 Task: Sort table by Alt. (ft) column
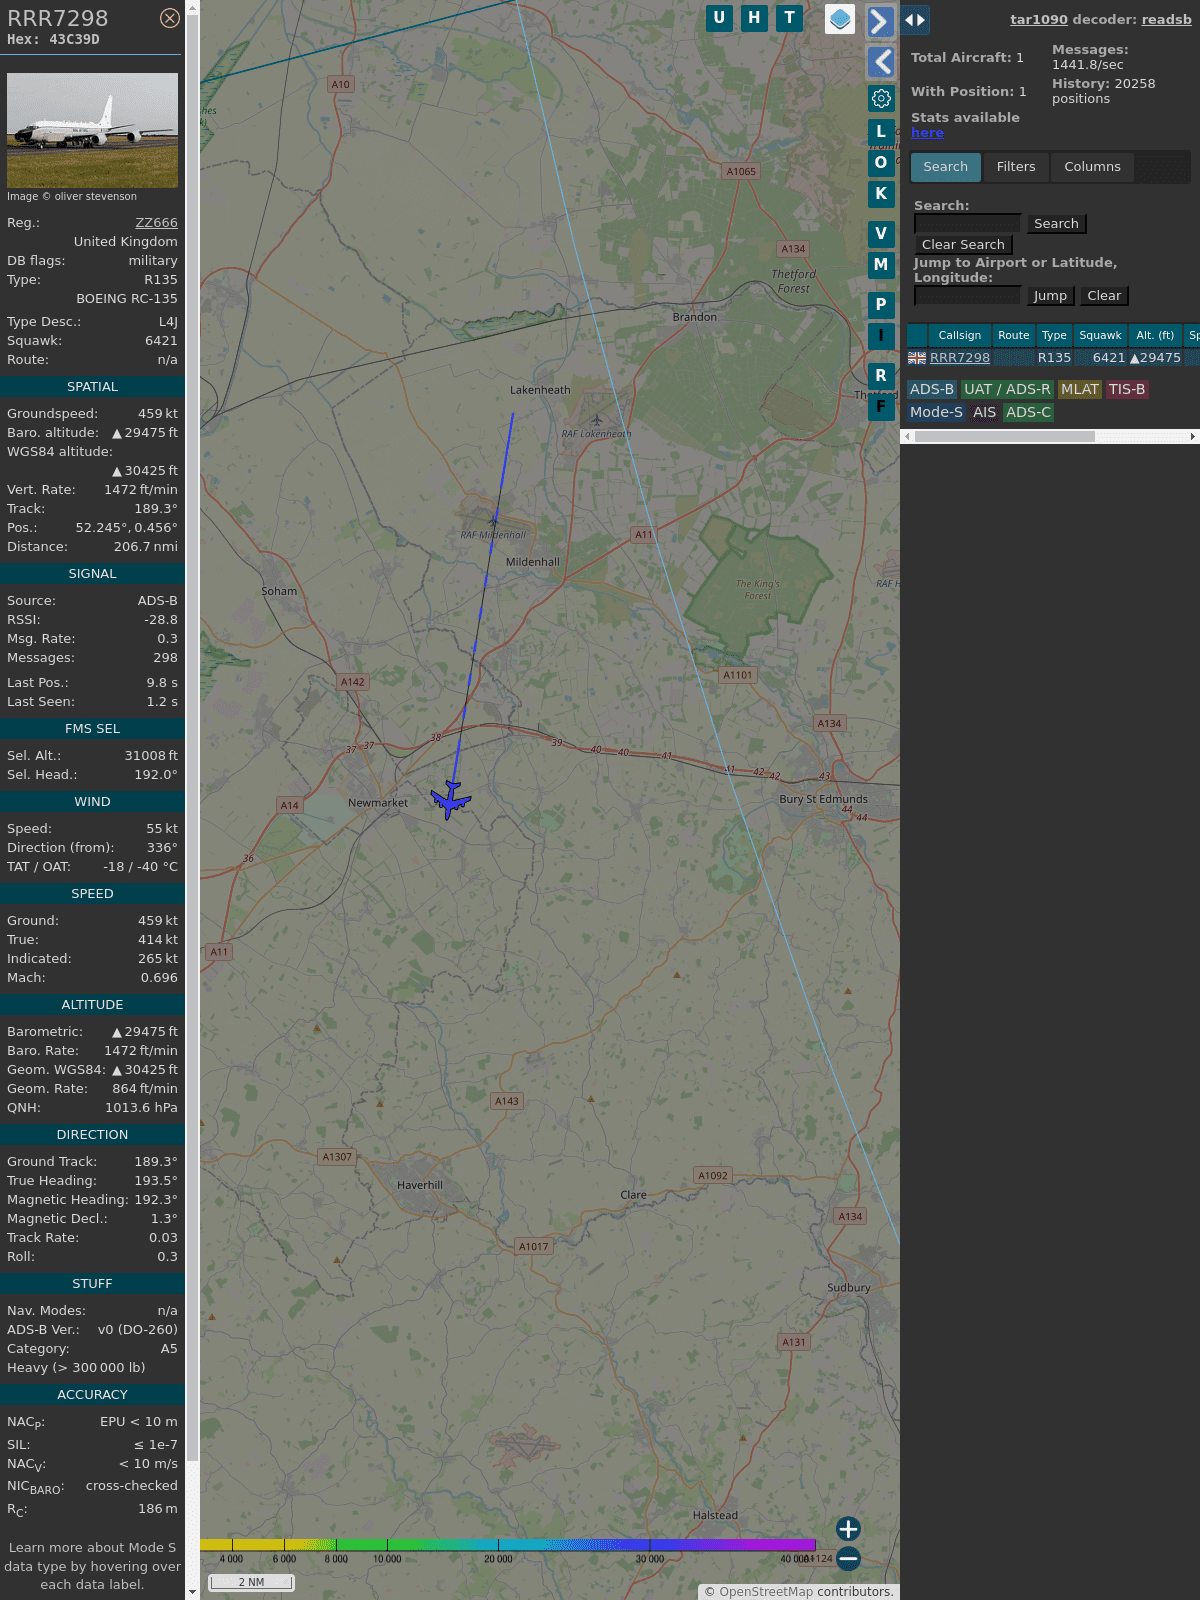coord(1155,335)
